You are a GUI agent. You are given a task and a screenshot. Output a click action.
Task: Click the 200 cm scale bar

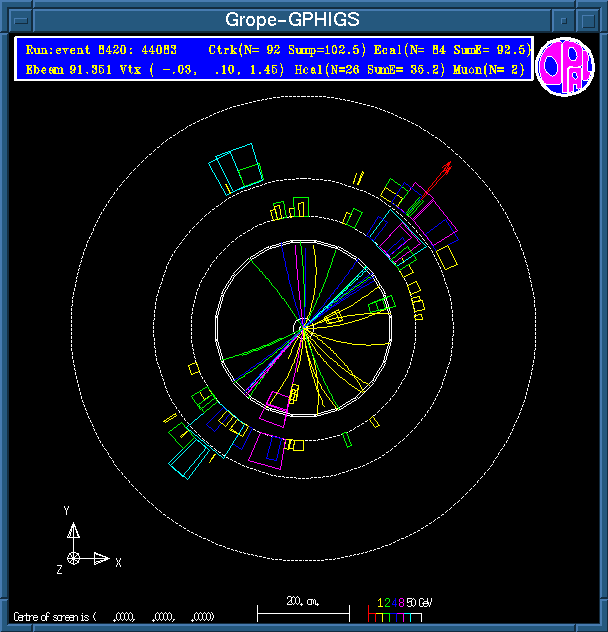303,607
